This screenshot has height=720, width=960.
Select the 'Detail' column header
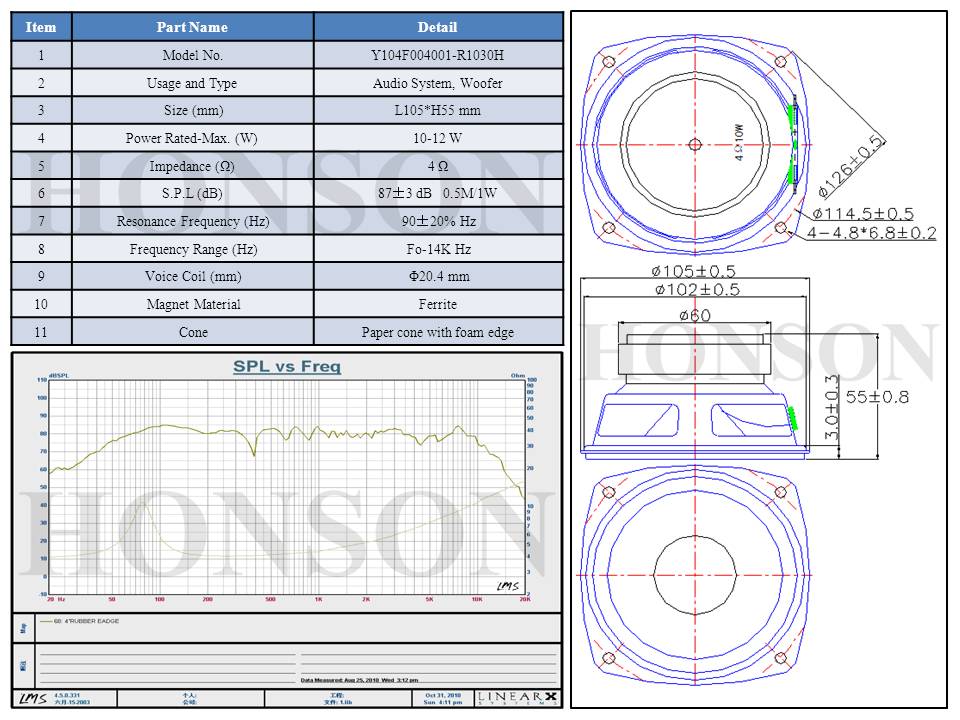click(x=438, y=27)
